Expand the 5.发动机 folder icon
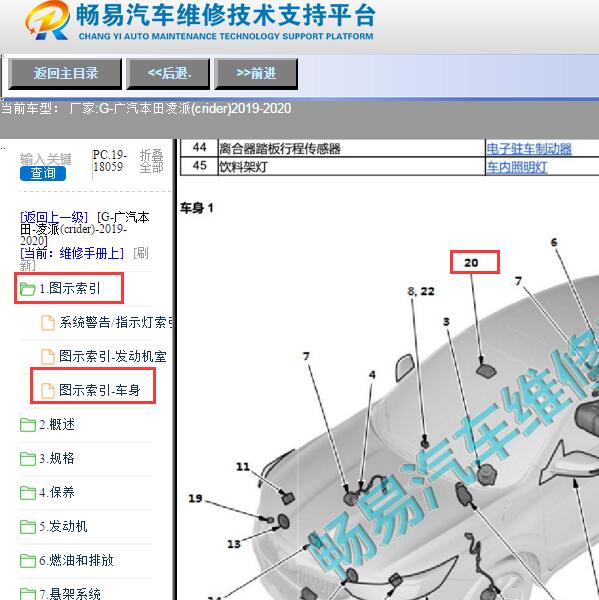 pyautogui.click(x=28, y=527)
